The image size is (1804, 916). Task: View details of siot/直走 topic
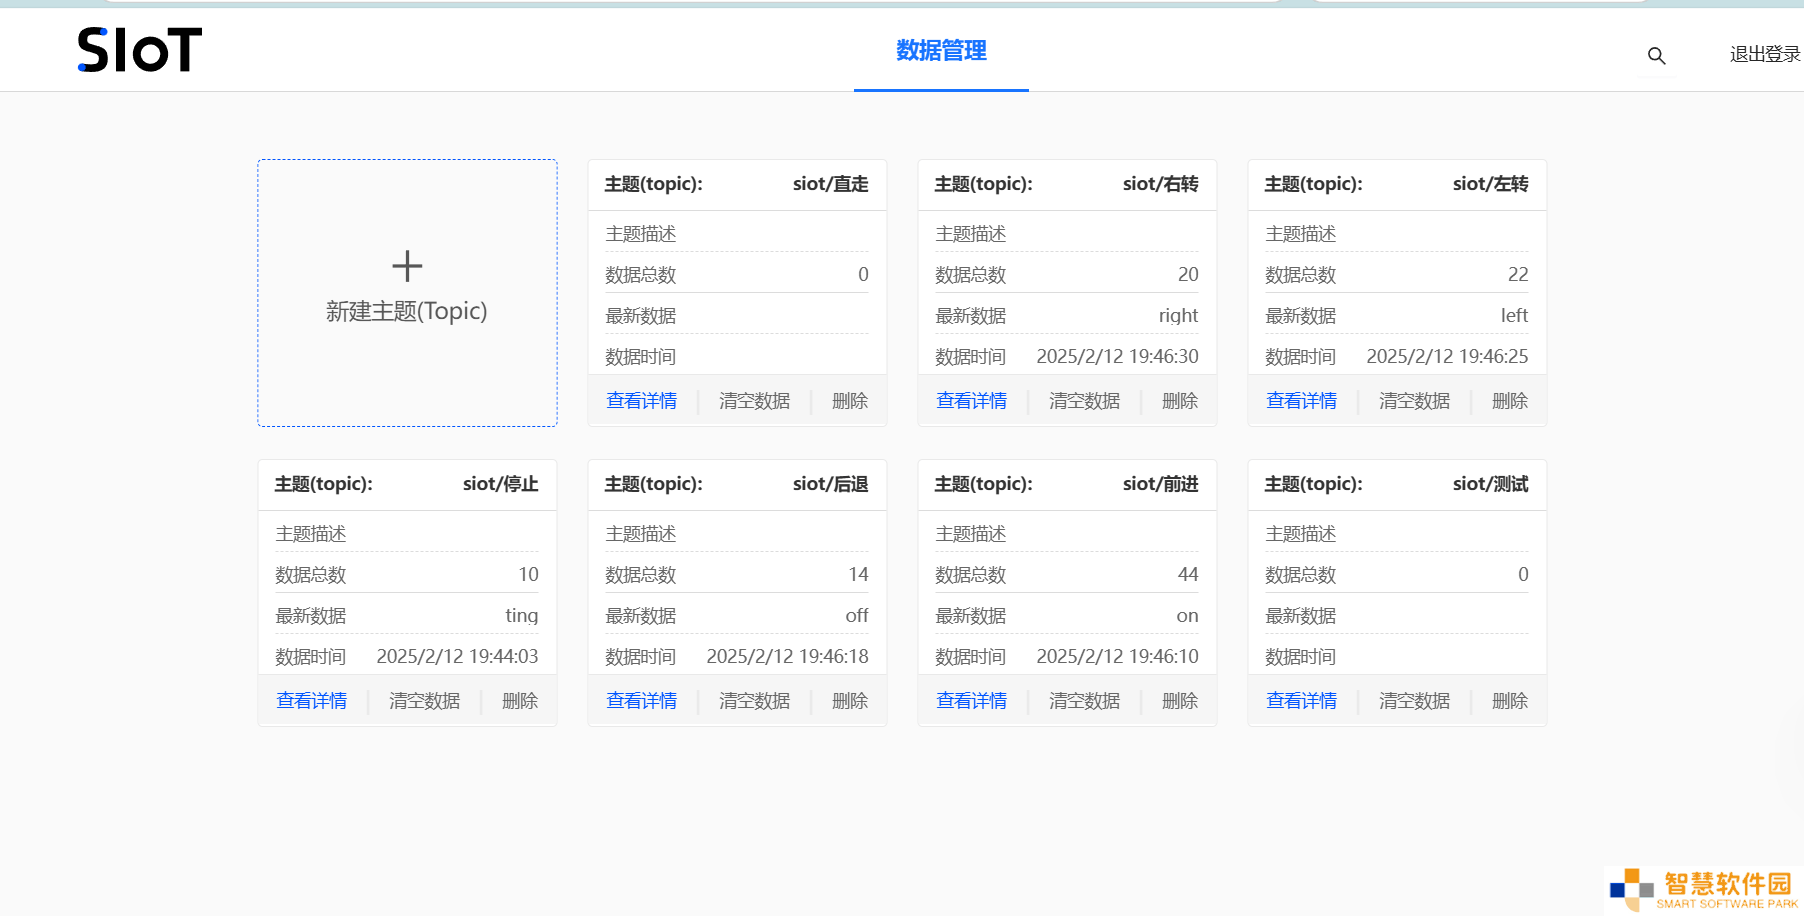point(641,401)
